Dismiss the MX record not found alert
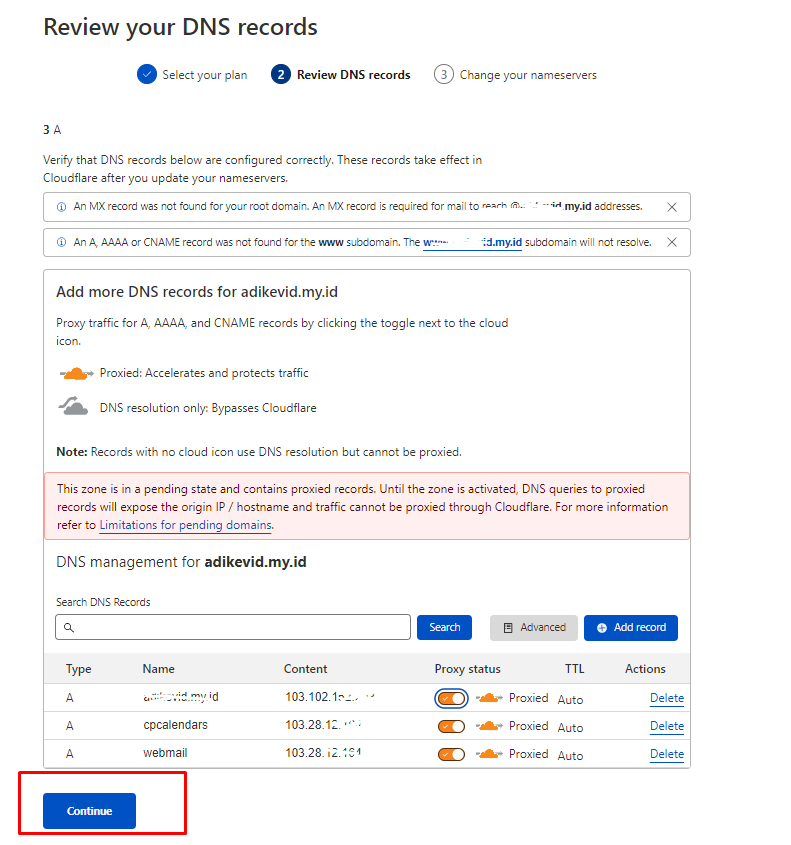This screenshot has width=791, height=845. click(x=672, y=207)
